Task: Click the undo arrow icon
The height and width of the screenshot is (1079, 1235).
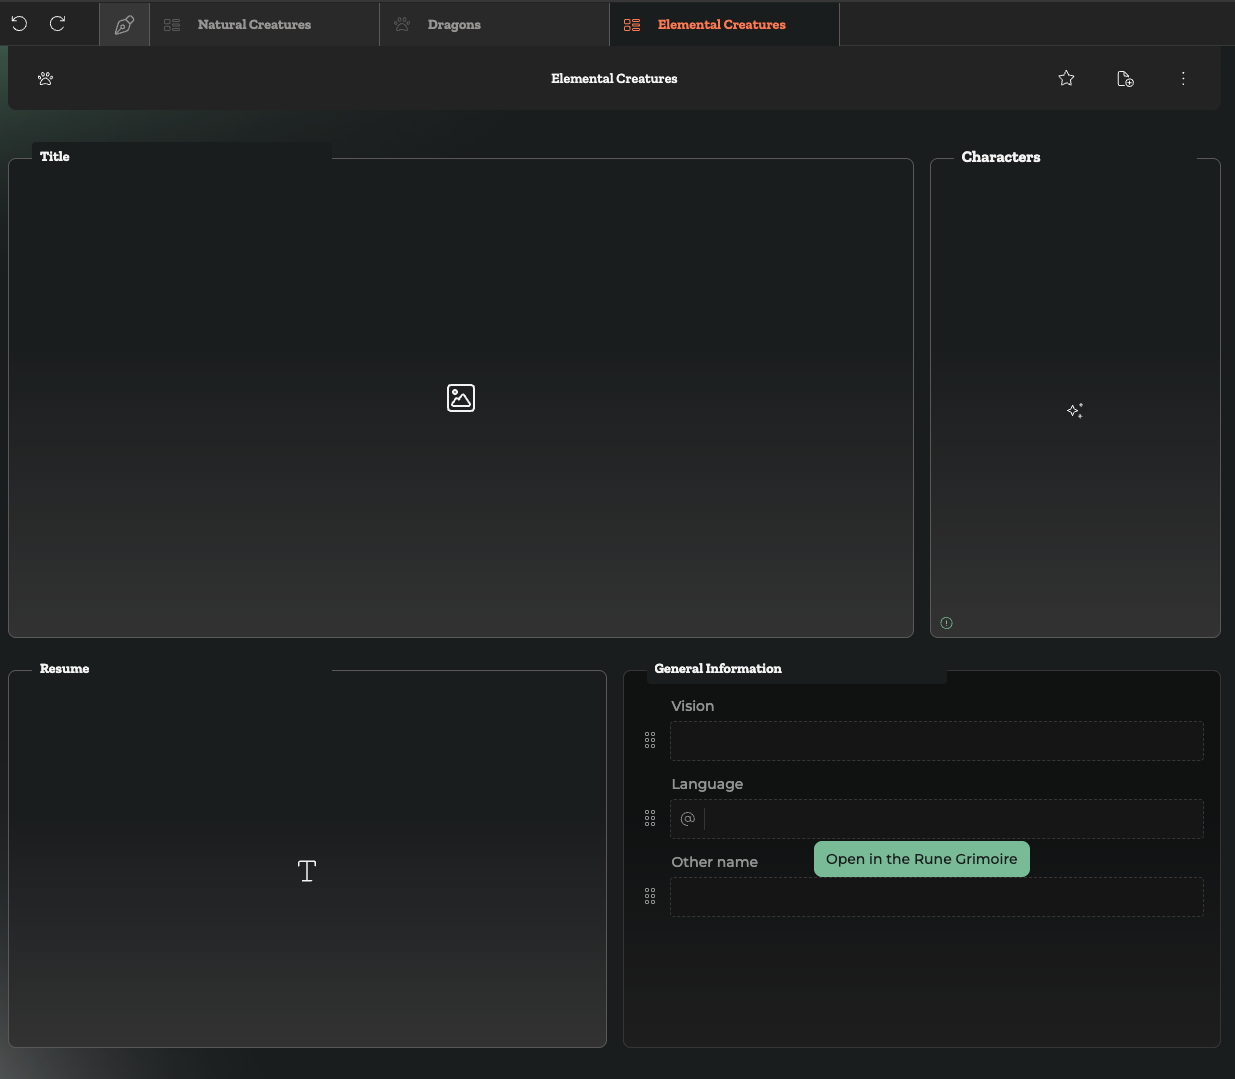Action: point(19,23)
